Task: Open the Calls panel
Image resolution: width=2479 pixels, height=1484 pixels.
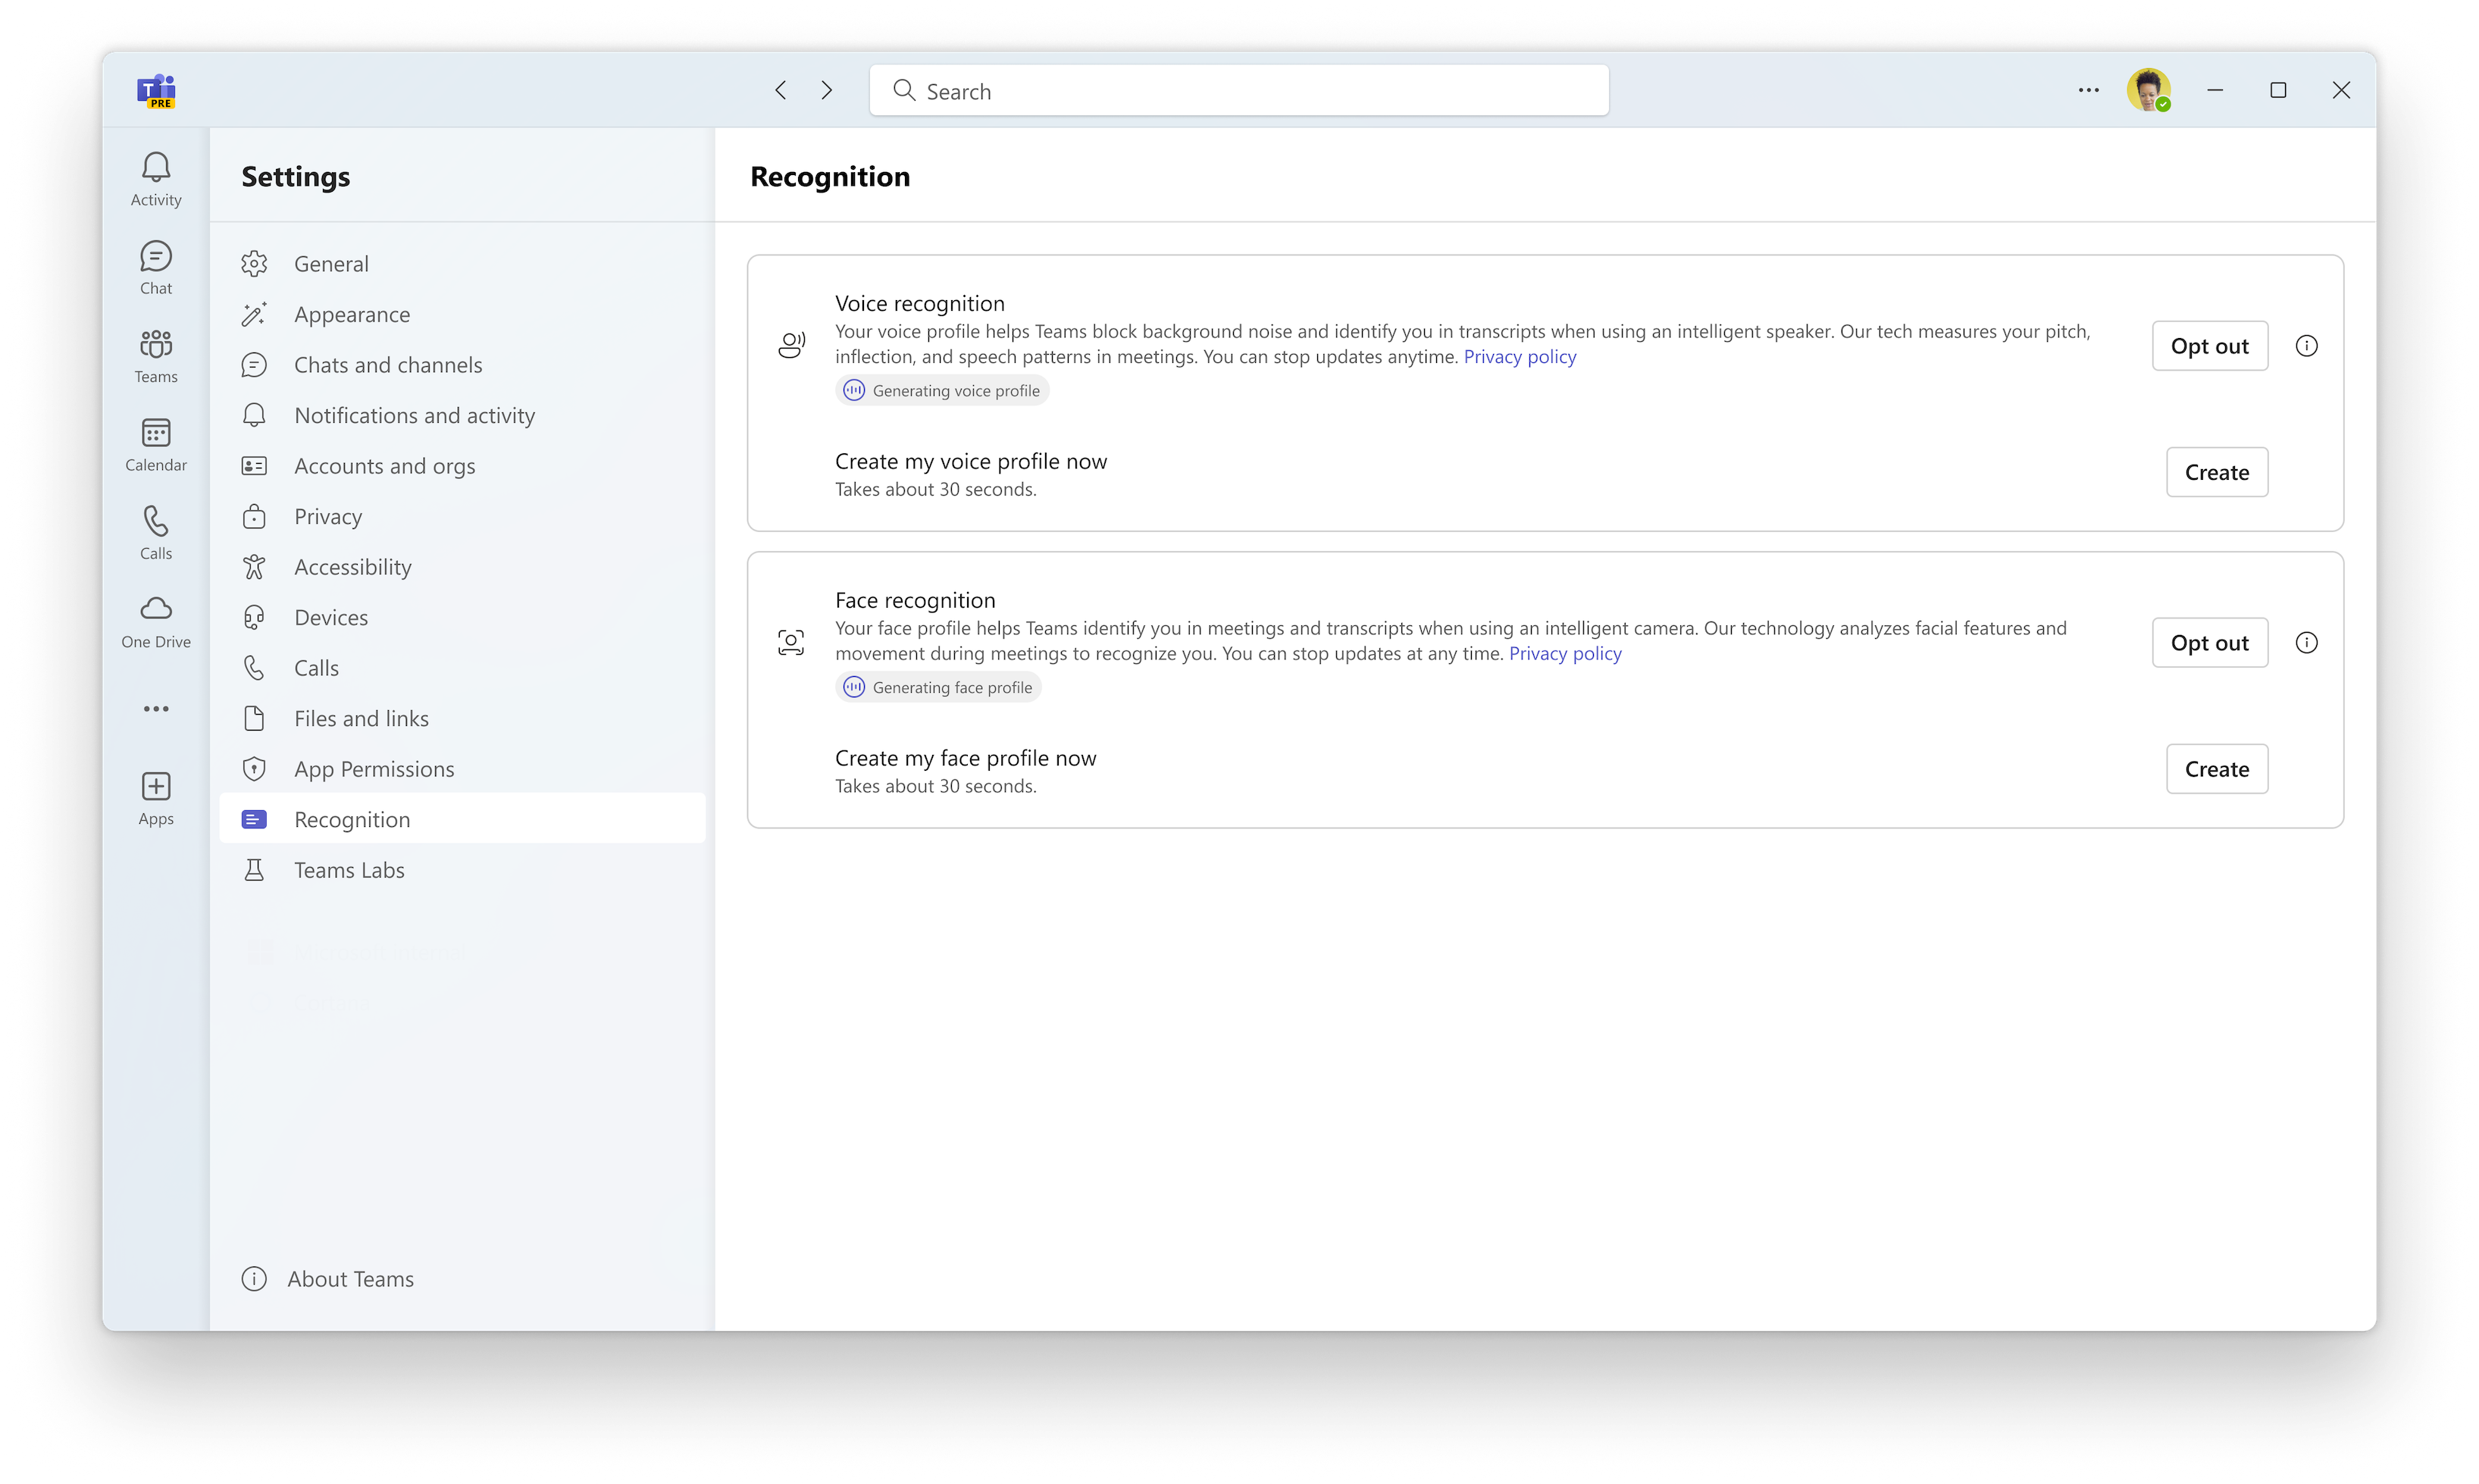Action: coord(156,531)
